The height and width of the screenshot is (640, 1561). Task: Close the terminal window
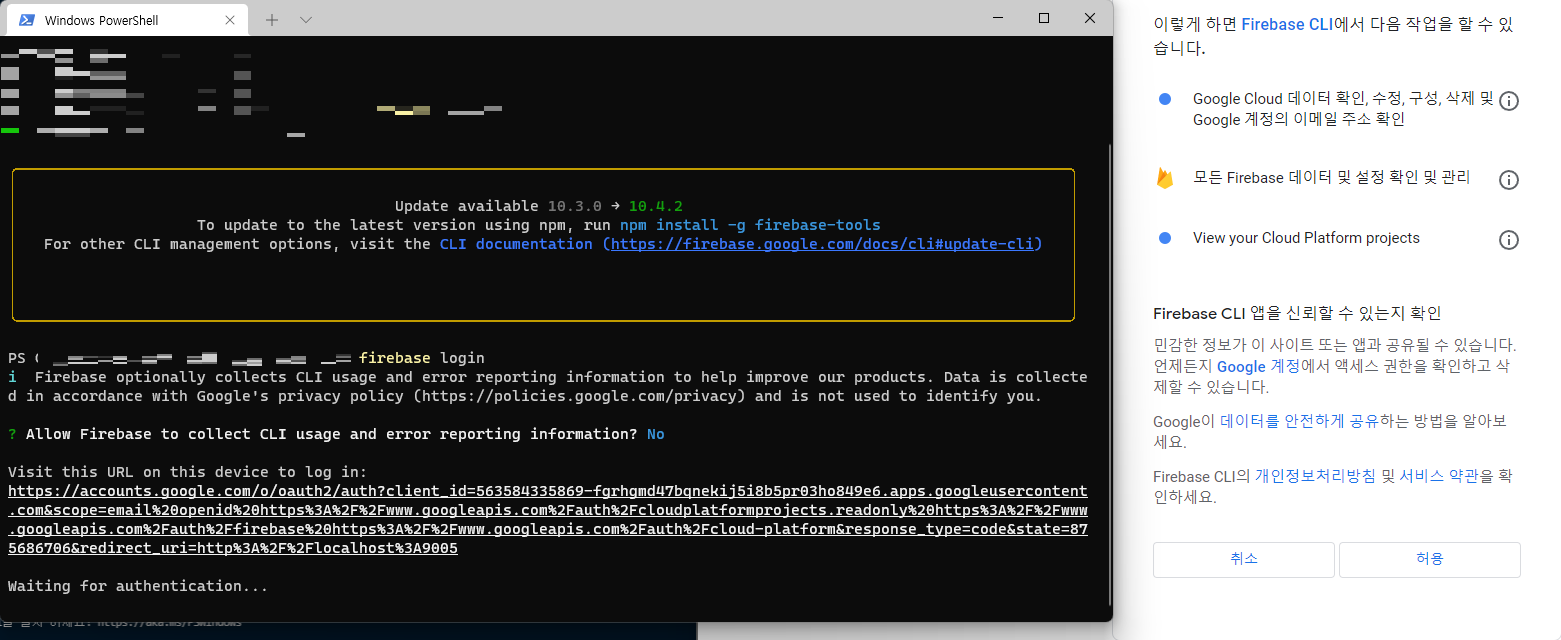click(1090, 18)
